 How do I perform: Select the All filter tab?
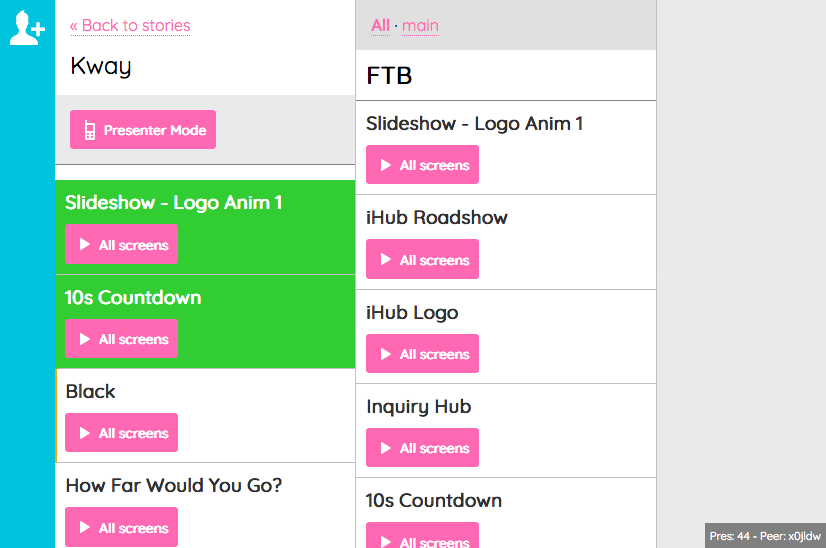380,26
